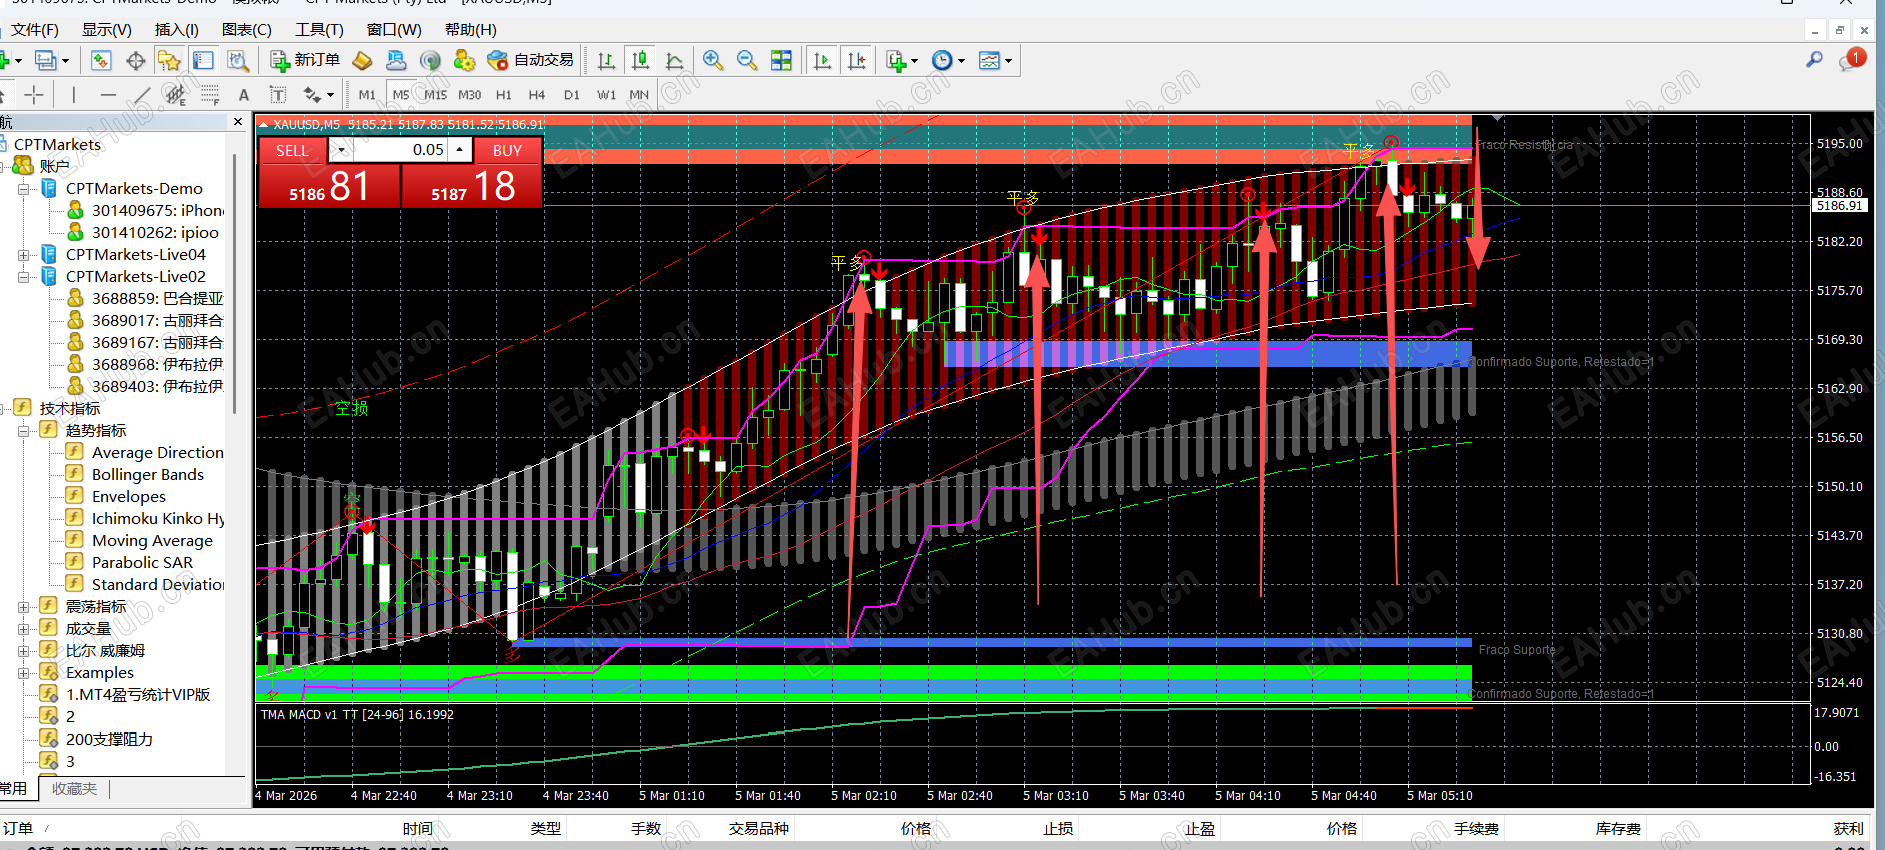Click the lot size 0.05 field
The height and width of the screenshot is (850, 1885).
[400, 150]
